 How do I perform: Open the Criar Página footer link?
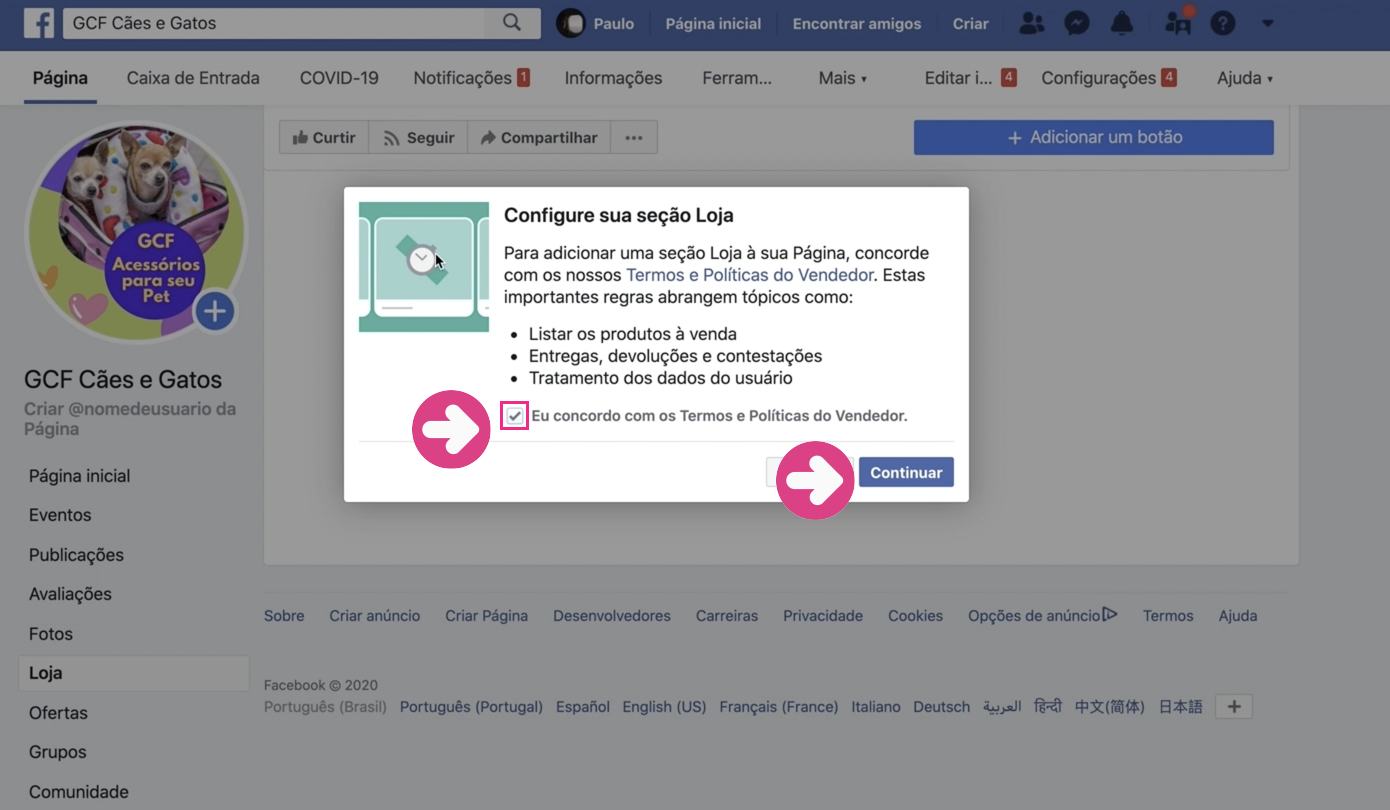click(x=487, y=616)
